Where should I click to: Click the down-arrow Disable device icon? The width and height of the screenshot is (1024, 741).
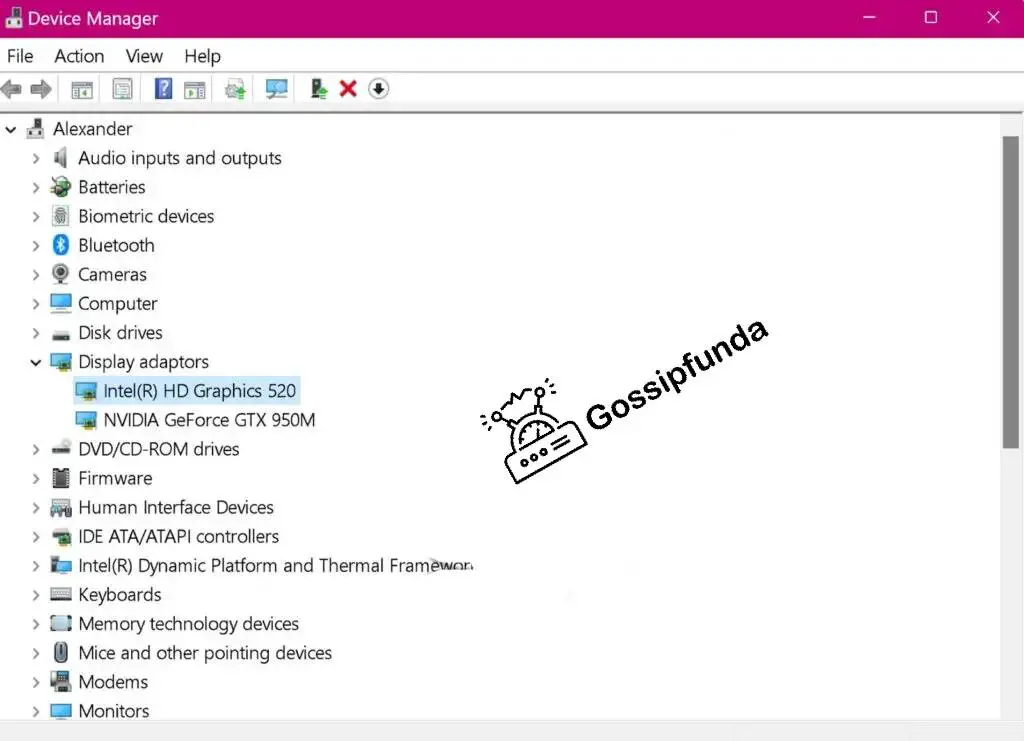pos(378,88)
